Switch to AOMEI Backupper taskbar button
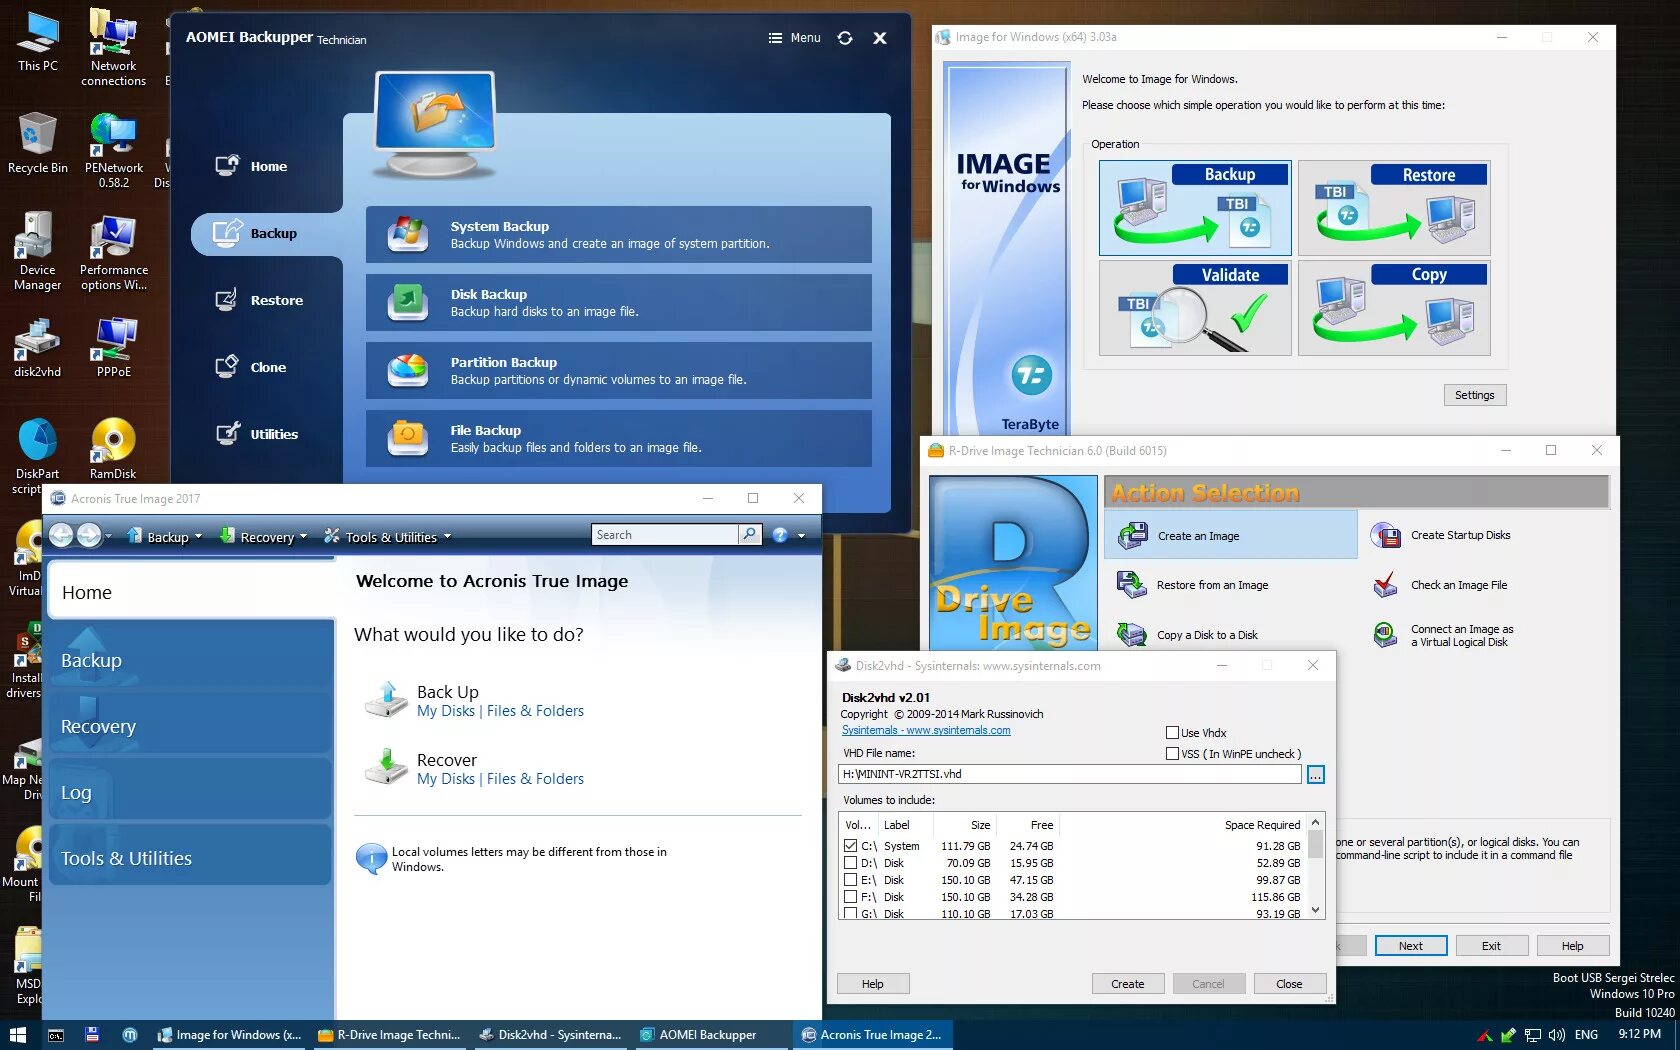The height and width of the screenshot is (1050, 1680). (710, 1035)
